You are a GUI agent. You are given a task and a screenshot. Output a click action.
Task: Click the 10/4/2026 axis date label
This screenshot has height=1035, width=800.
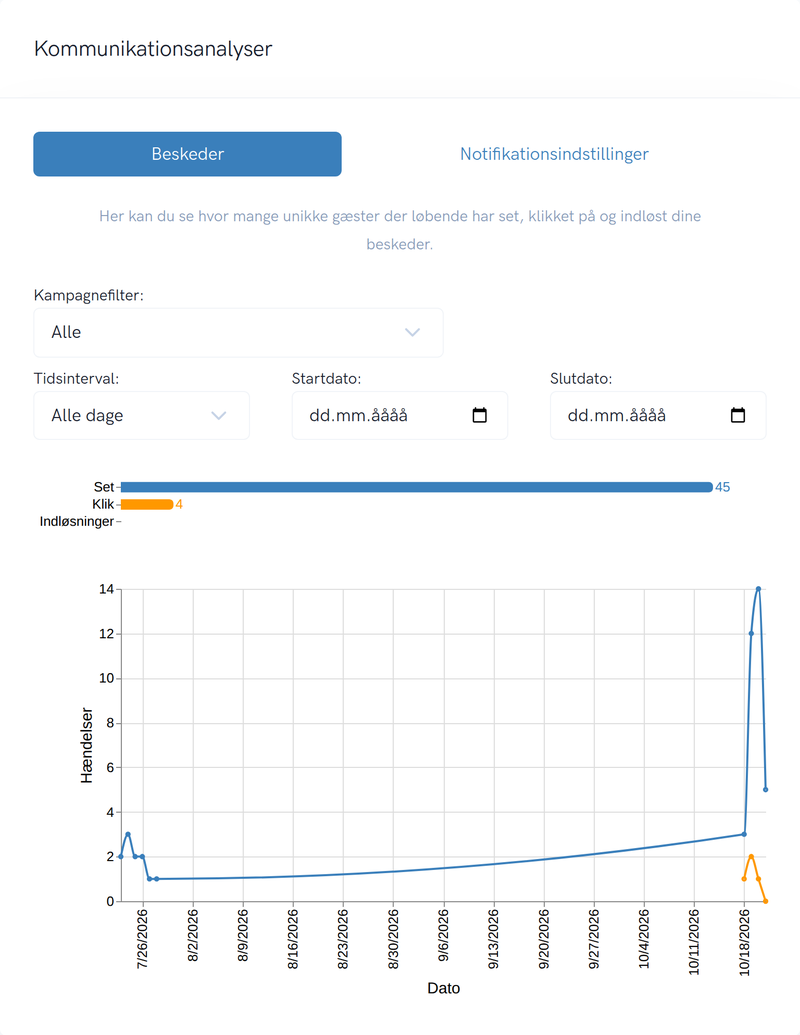(x=644, y=939)
